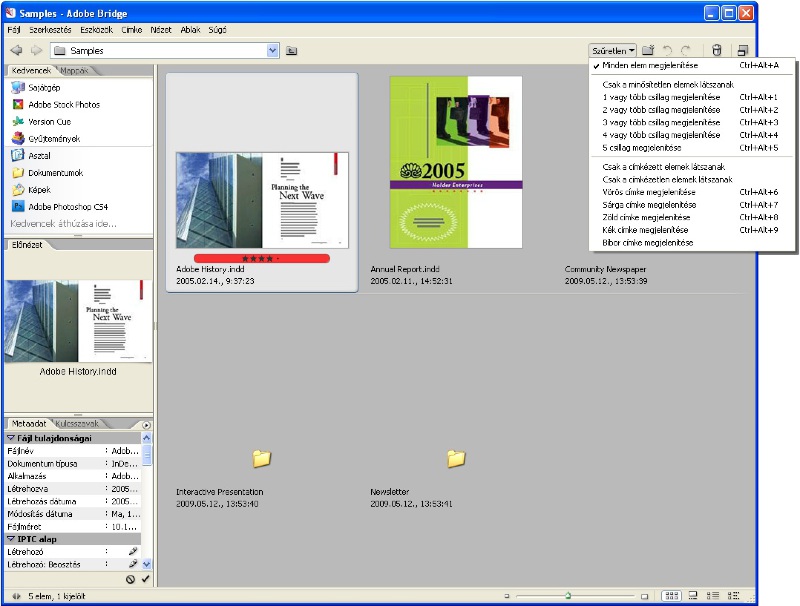Screen dimensions: 800x606
Task: Rotate counterclockwise with the toolbar icon
Action: tap(667, 50)
